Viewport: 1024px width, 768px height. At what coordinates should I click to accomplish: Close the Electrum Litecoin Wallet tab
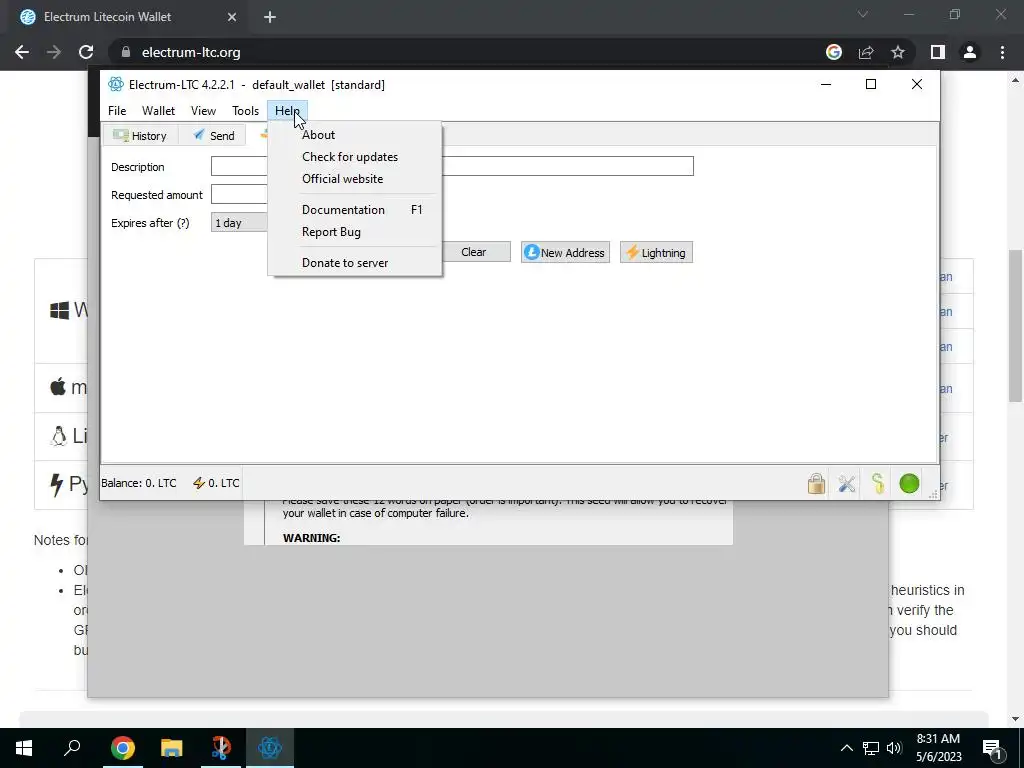tap(232, 17)
